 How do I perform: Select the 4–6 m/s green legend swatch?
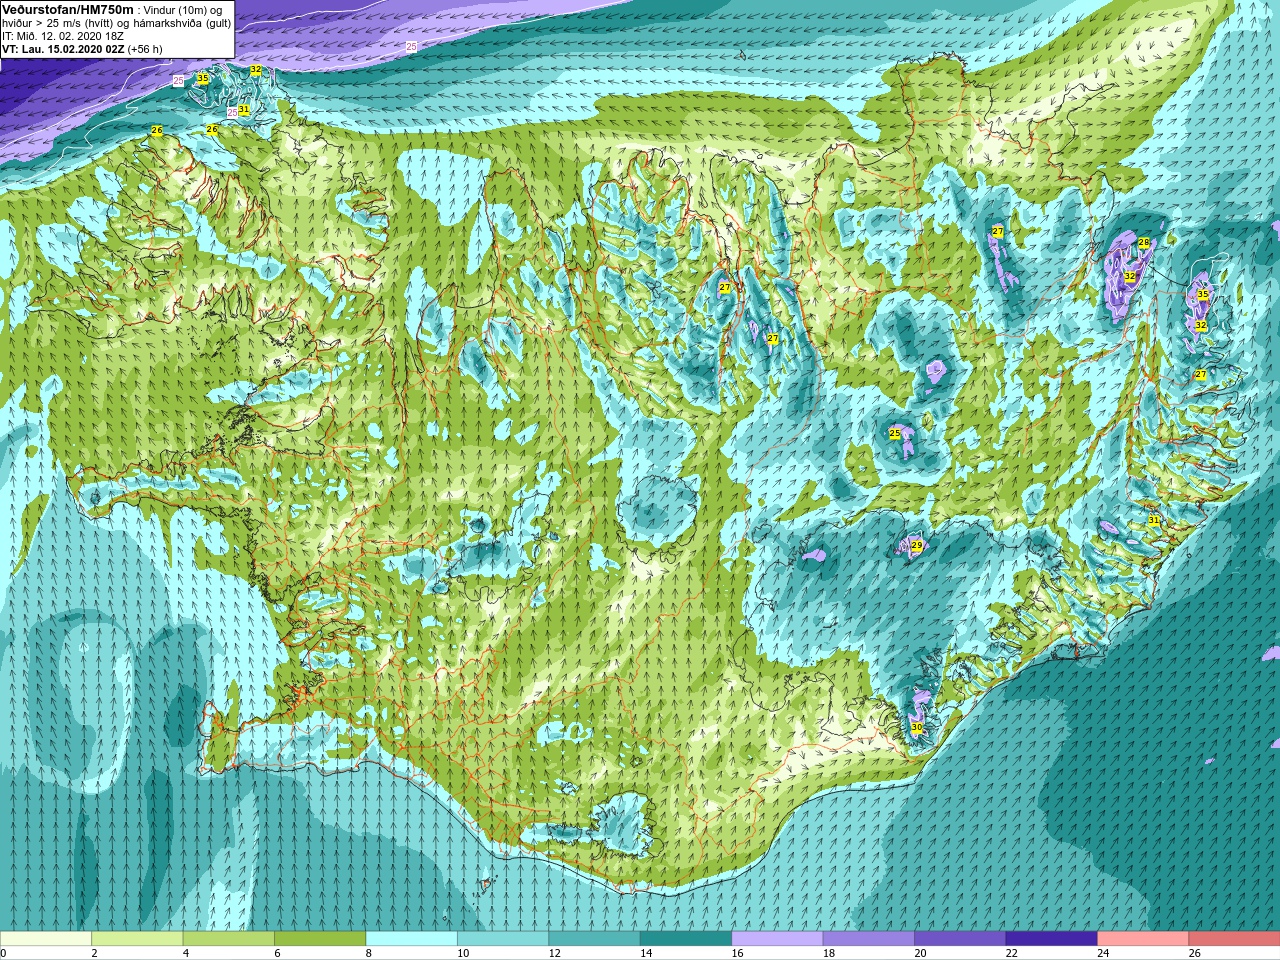point(229,939)
